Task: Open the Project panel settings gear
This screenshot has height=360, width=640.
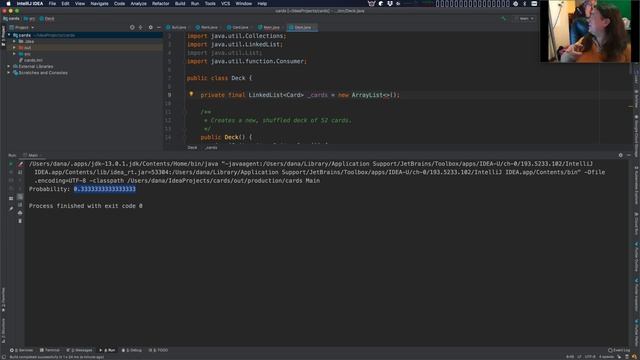Action: [150, 27]
